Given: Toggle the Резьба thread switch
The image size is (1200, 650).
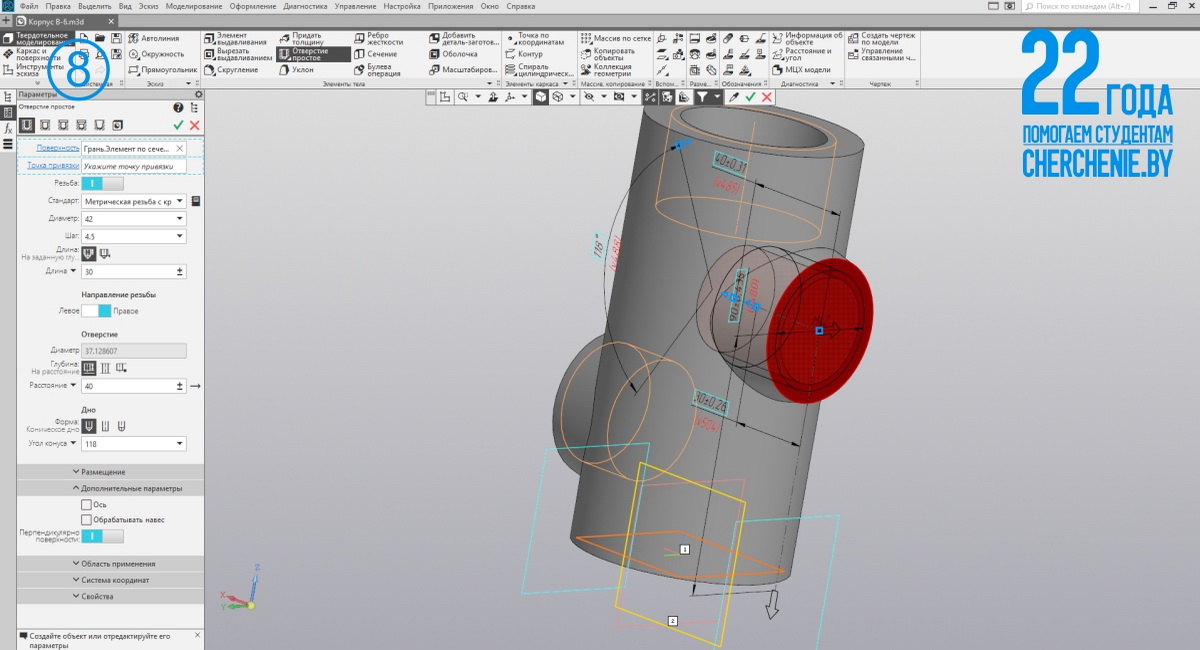Looking at the screenshot, I should click(102, 183).
